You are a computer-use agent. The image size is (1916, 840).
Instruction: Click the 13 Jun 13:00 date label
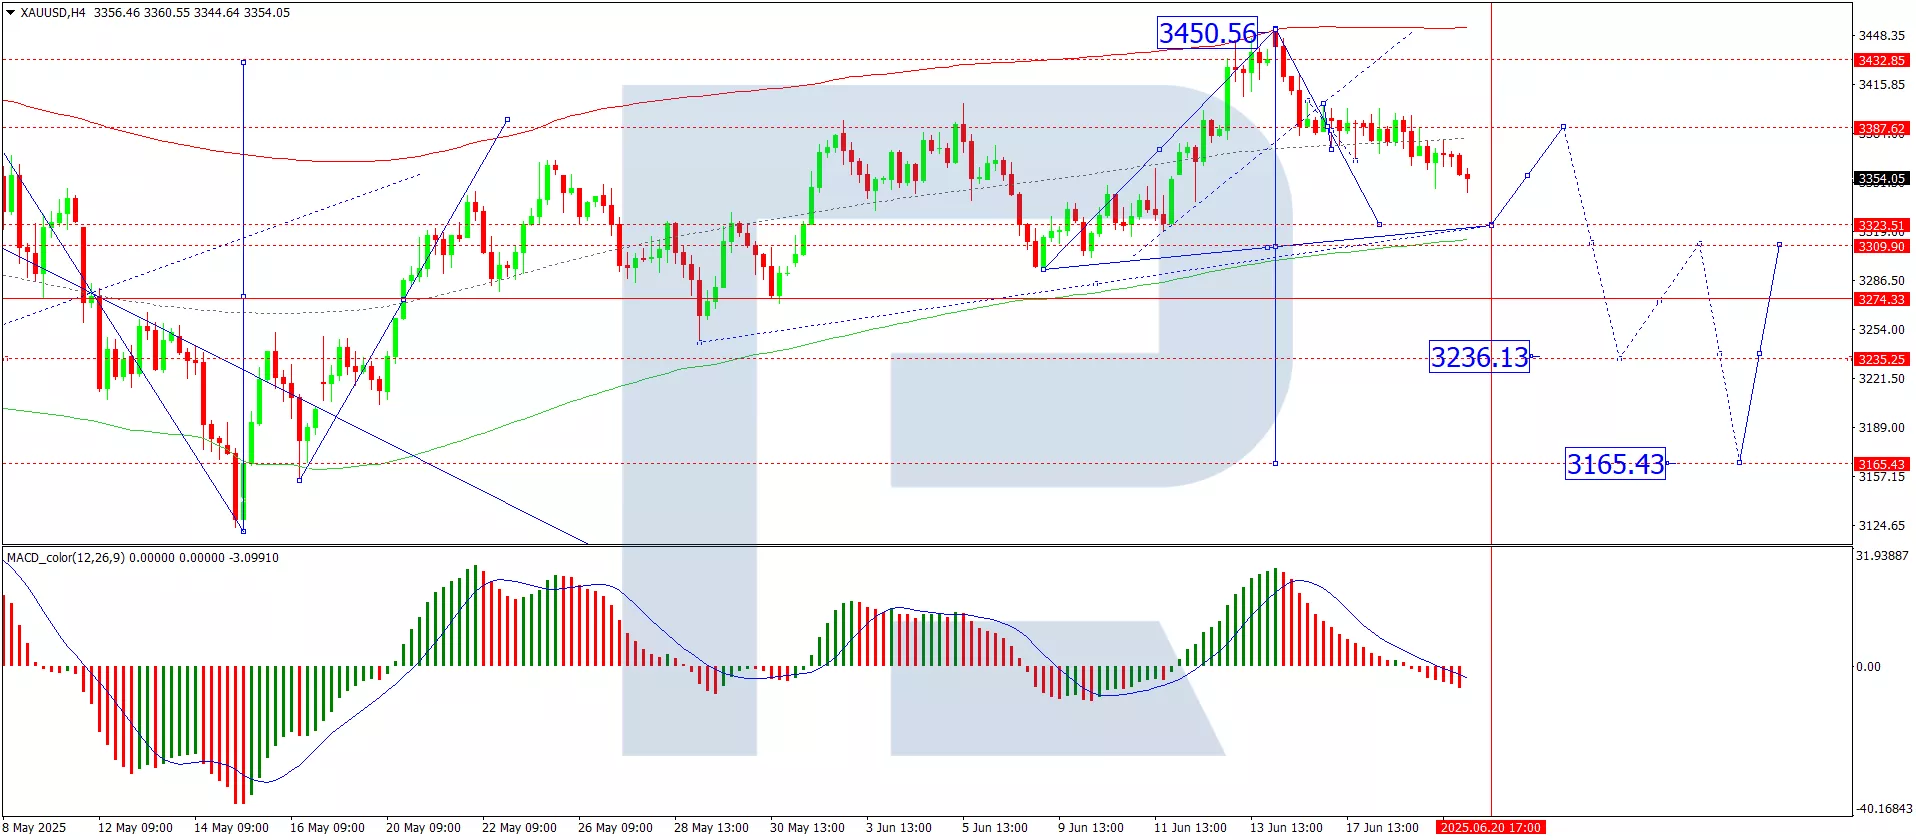(x=1286, y=828)
